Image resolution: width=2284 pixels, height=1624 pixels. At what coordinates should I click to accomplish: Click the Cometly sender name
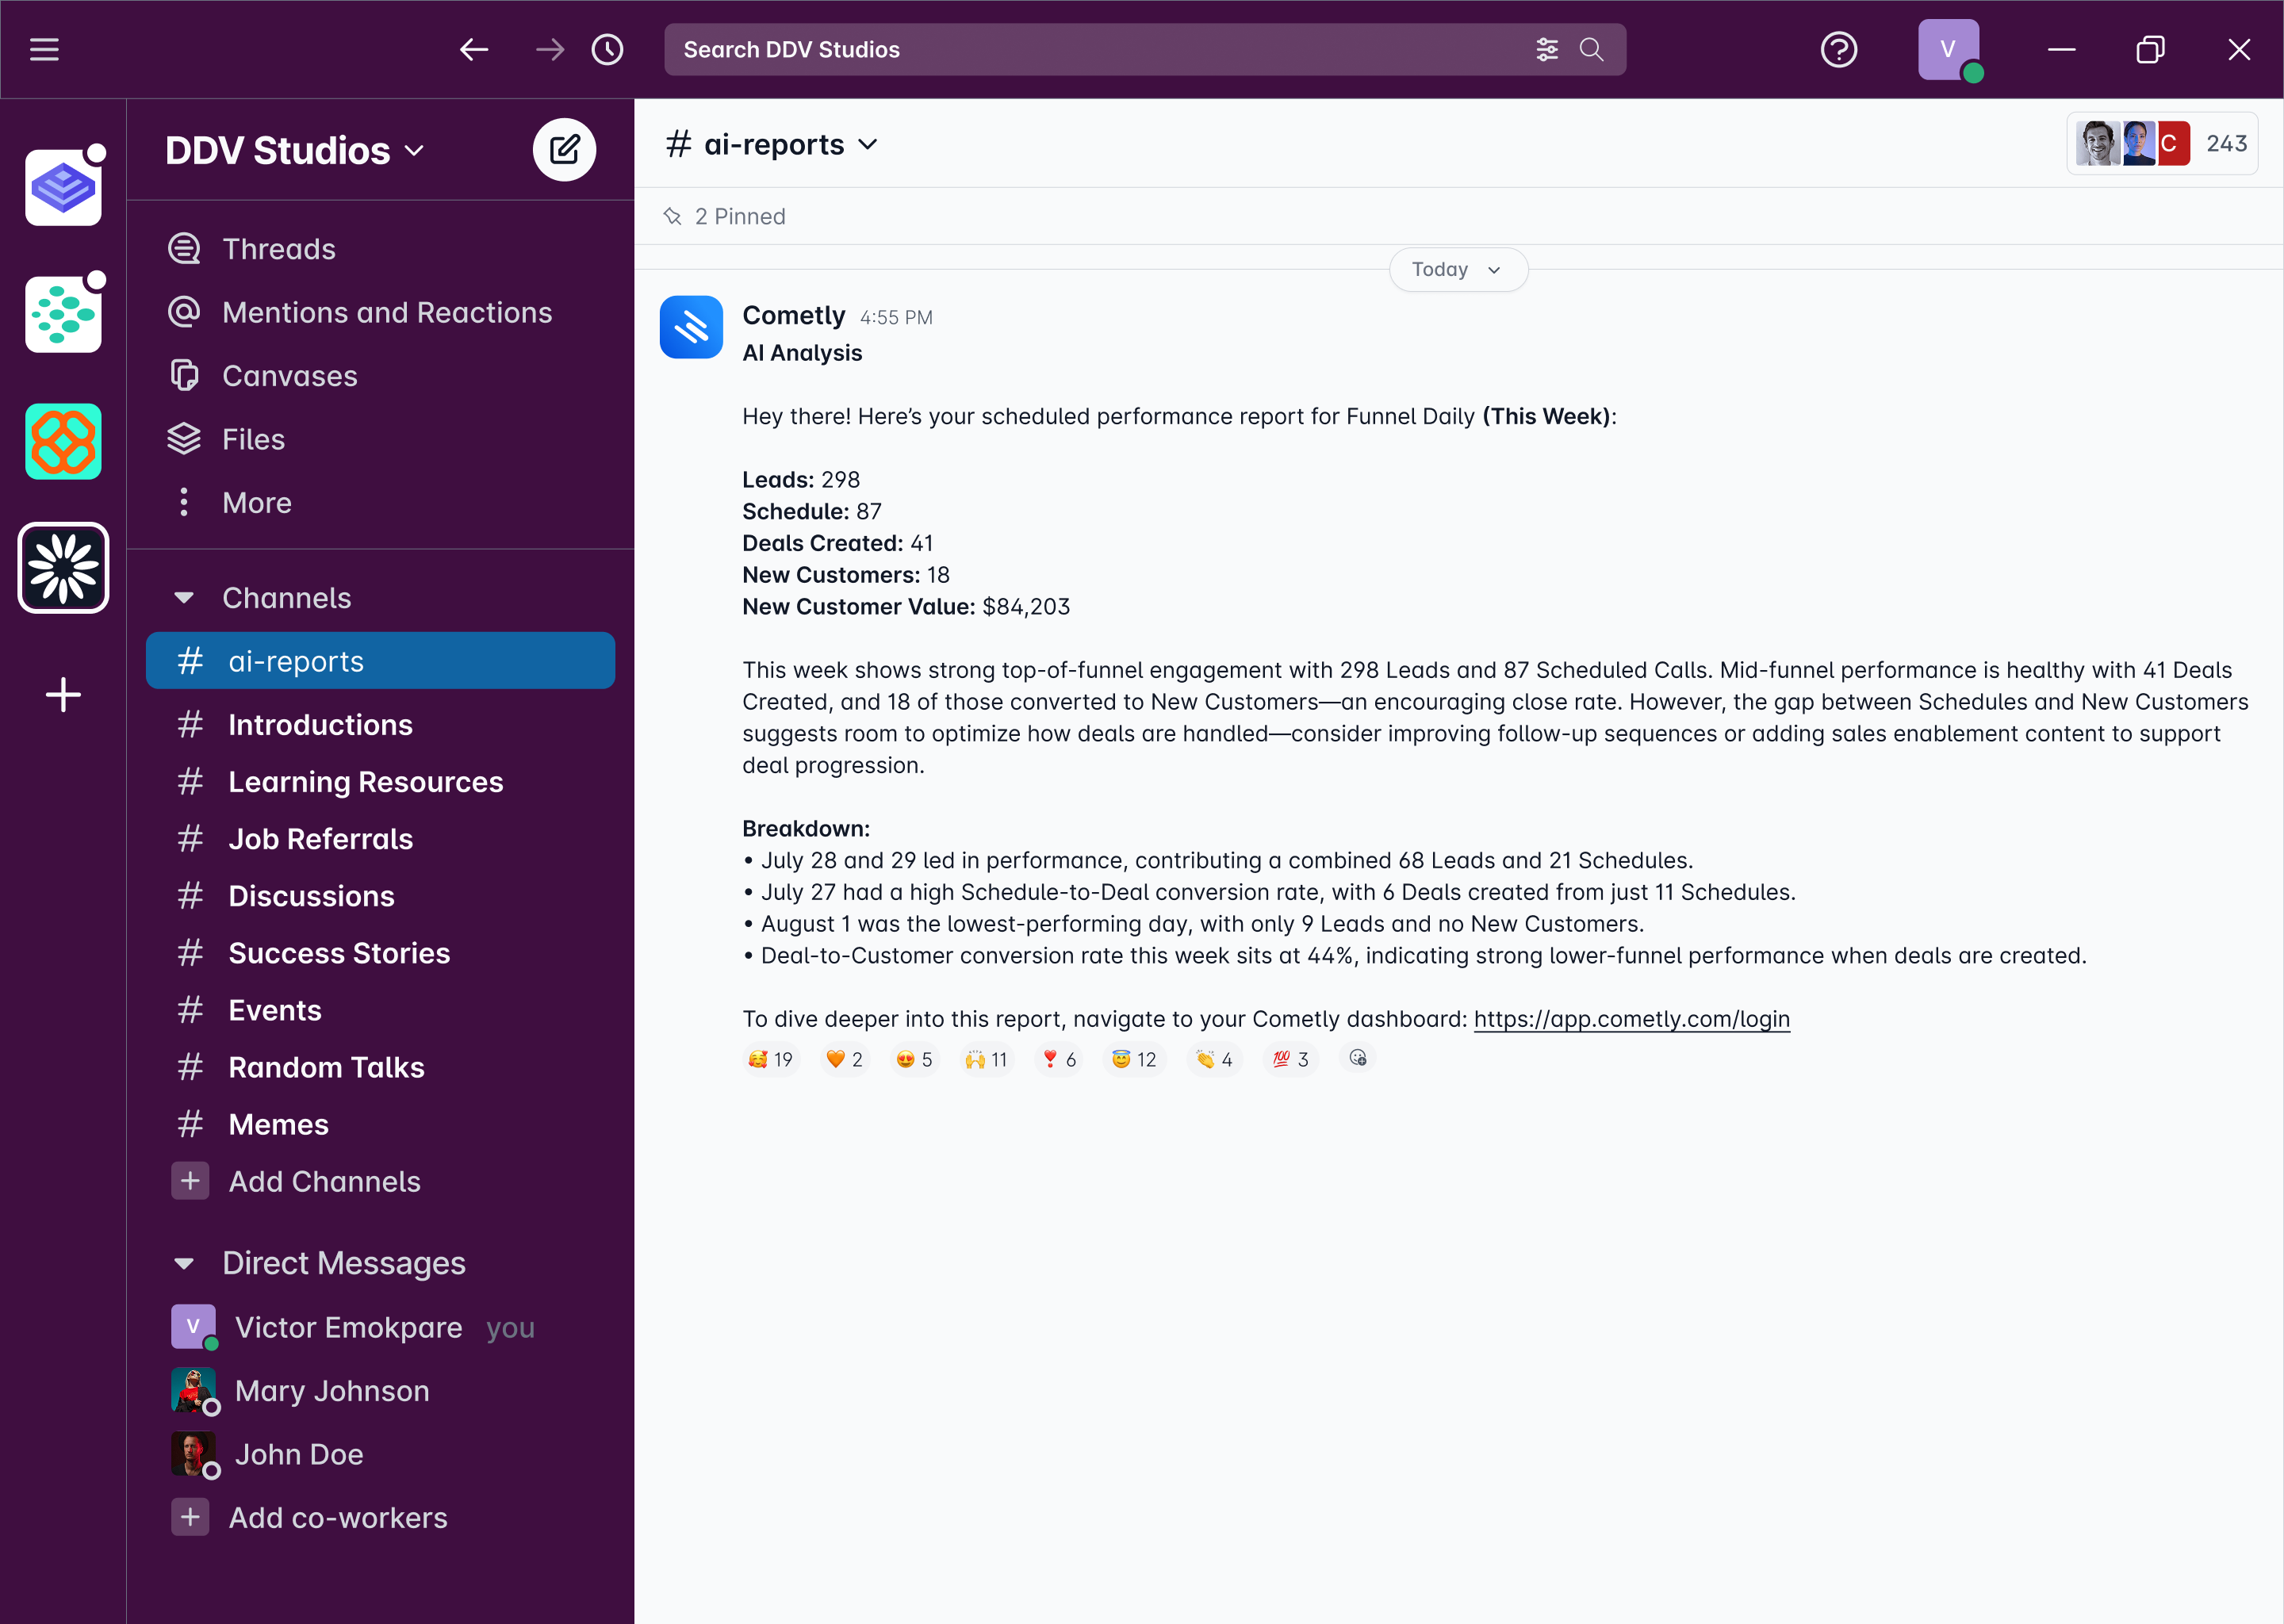(793, 315)
